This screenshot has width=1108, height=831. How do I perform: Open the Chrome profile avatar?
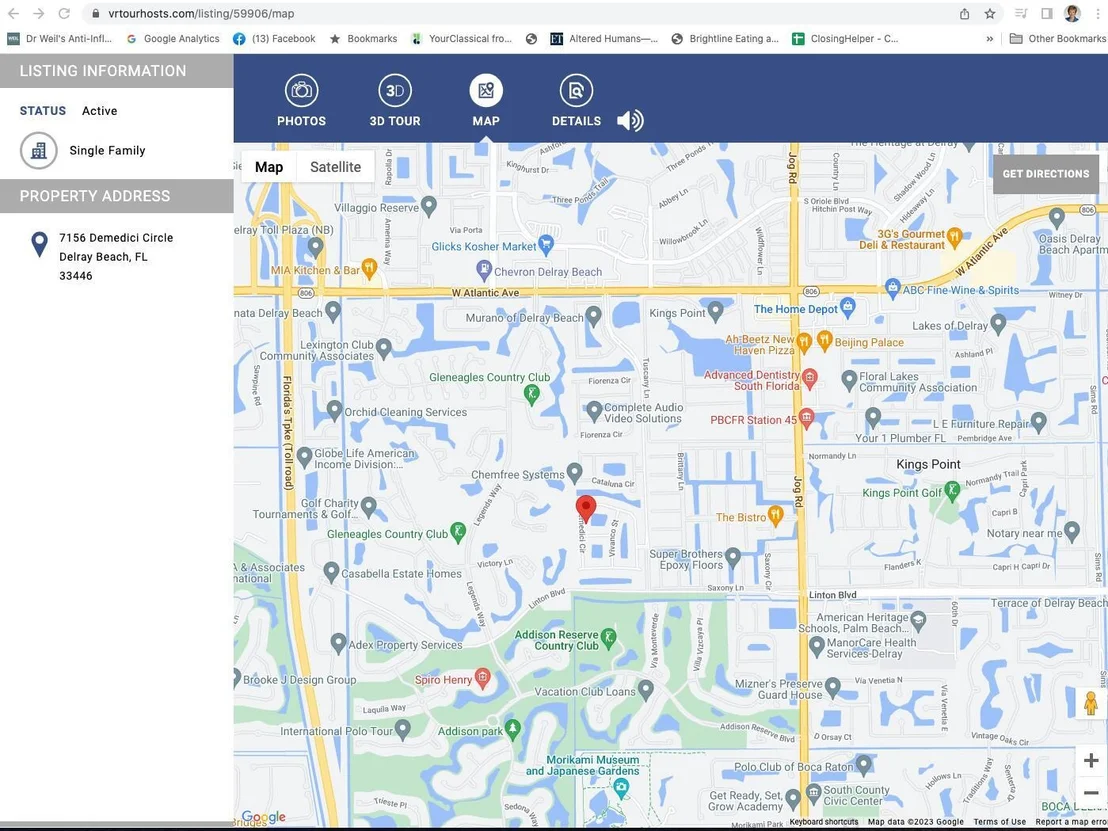[x=1072, y=13]
